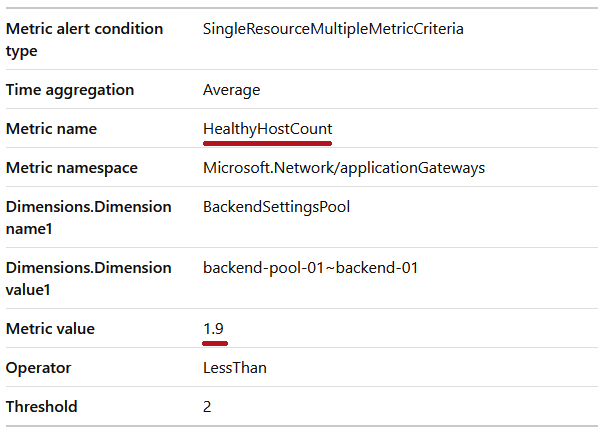Click the Metric value label
The image size is (601, 433).
(x=50, y=329)
